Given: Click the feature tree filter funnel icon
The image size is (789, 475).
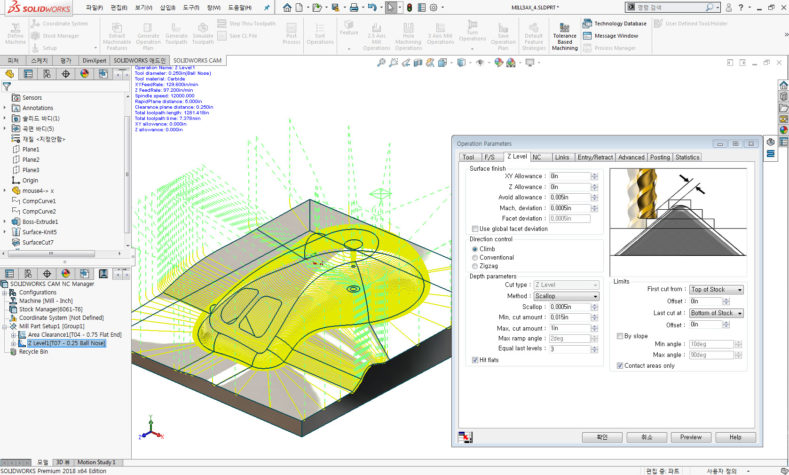Looking at the screenshot, I should click(7, 86).
